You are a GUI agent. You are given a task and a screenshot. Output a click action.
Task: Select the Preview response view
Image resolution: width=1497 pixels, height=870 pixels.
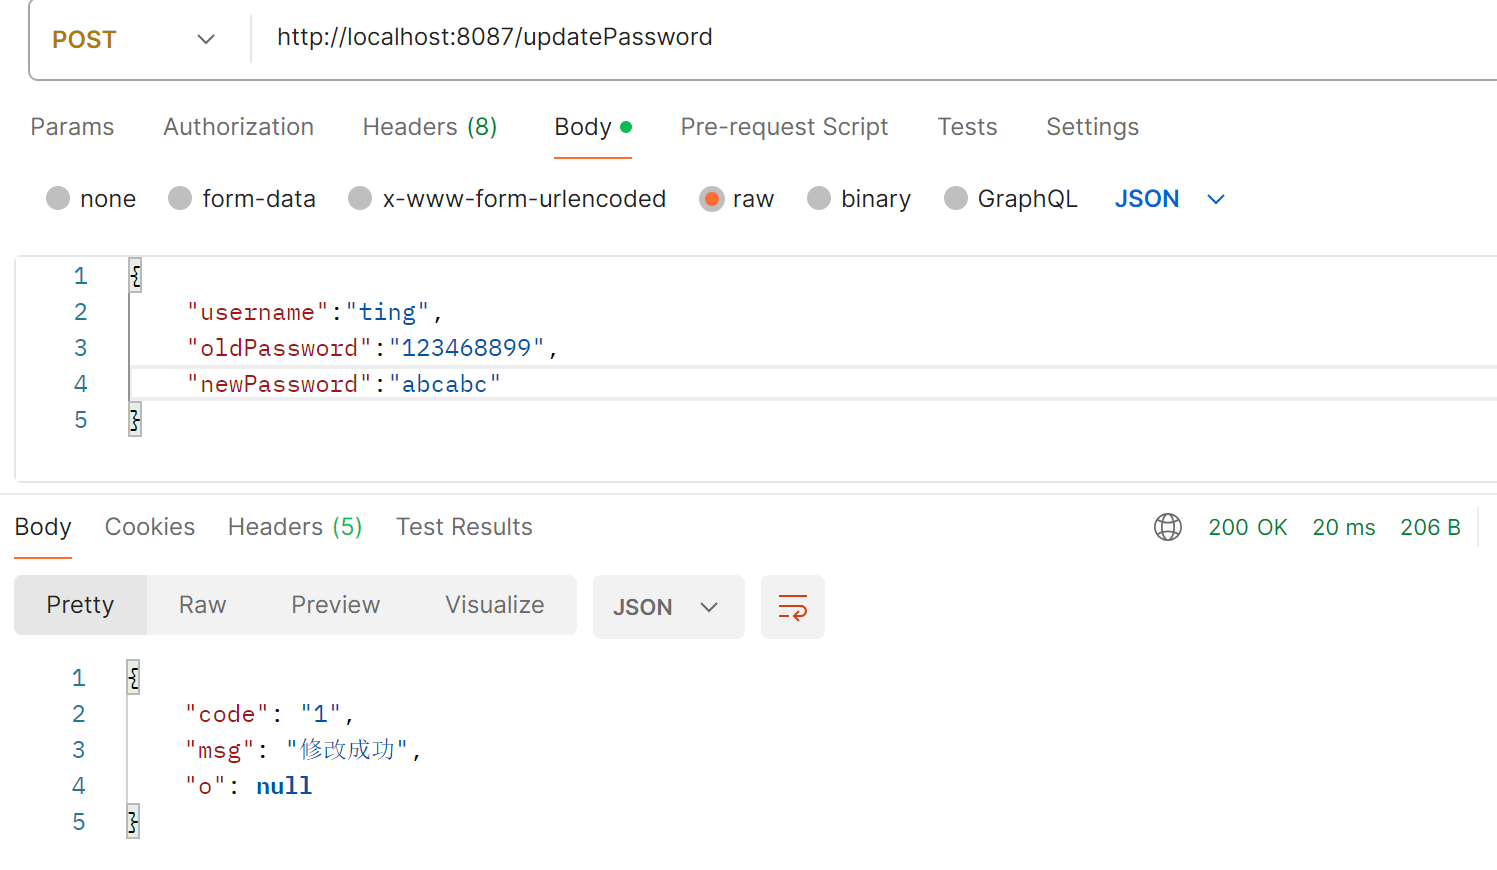(x=336, y=605)
